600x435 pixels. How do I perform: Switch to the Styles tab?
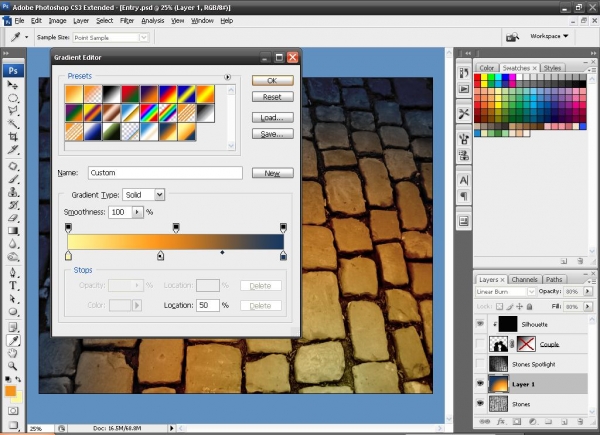click(x=552, y=68)
